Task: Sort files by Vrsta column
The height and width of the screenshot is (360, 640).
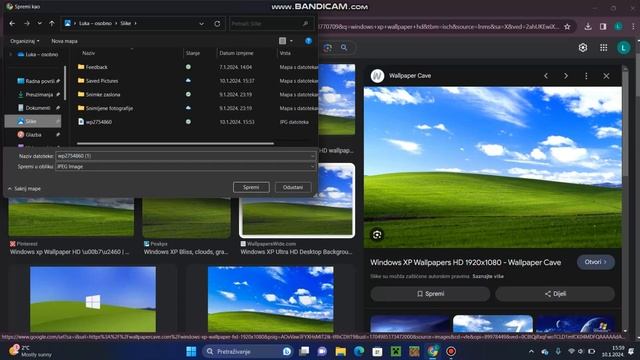Action: (285, 53)
